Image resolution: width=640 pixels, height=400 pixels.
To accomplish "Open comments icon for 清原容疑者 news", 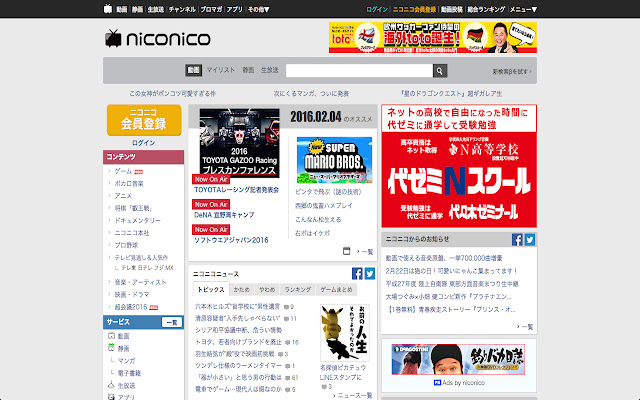I will pos(287,318).
